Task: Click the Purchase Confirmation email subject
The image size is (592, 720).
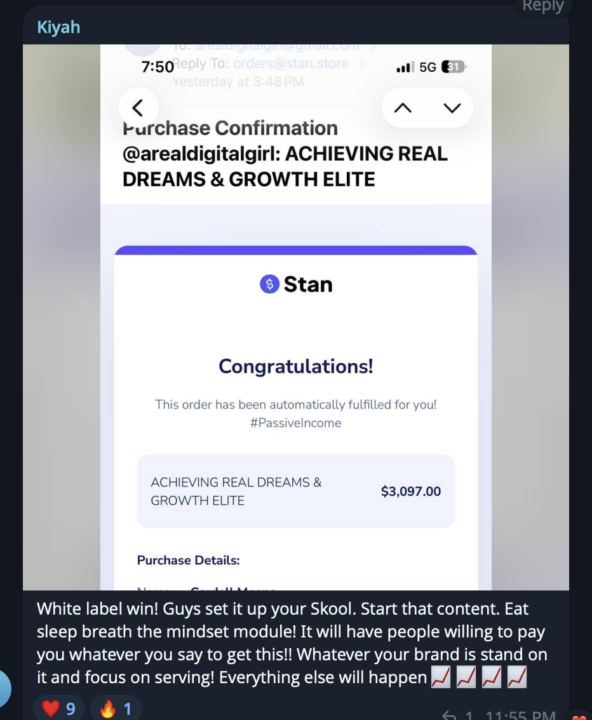Action: (x=285, y=154)
